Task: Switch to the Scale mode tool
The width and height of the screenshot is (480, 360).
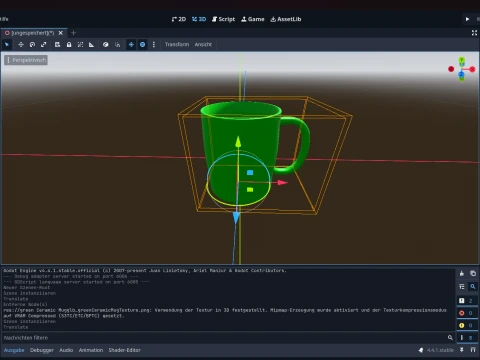Action: point(44,44)
